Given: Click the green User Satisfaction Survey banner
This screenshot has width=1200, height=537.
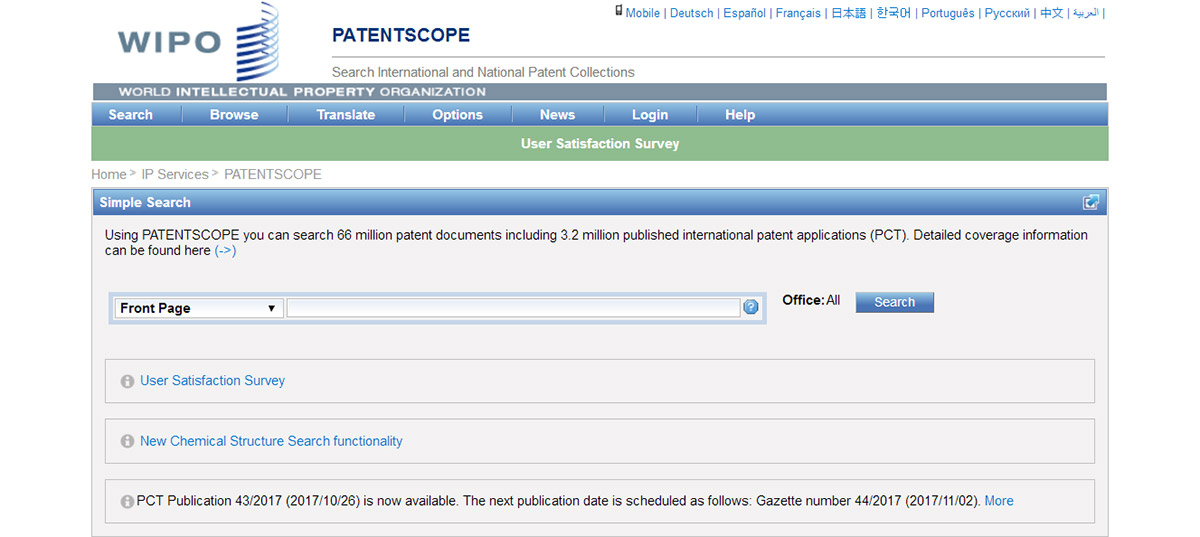Looking at the screenshot, I should tap(600, 144).
